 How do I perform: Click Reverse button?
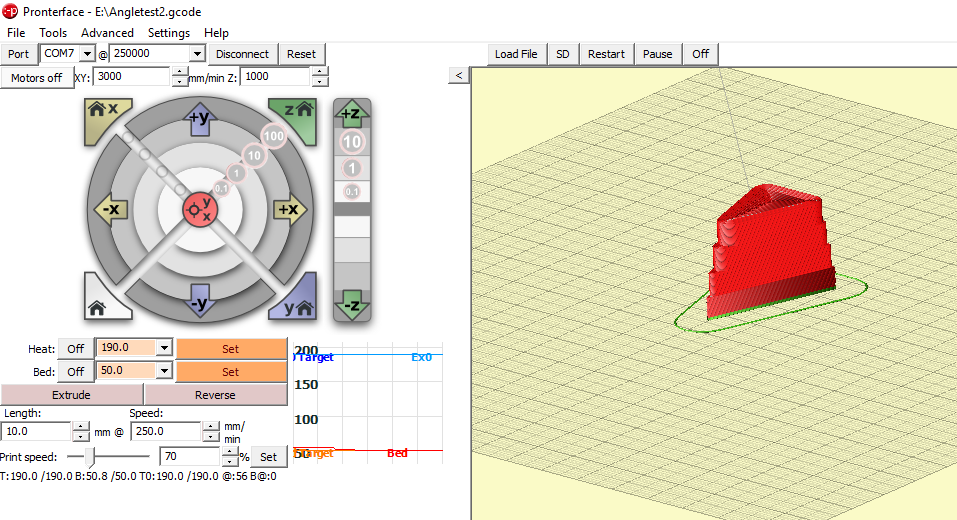pyautogui.click(x=215, y=395)
